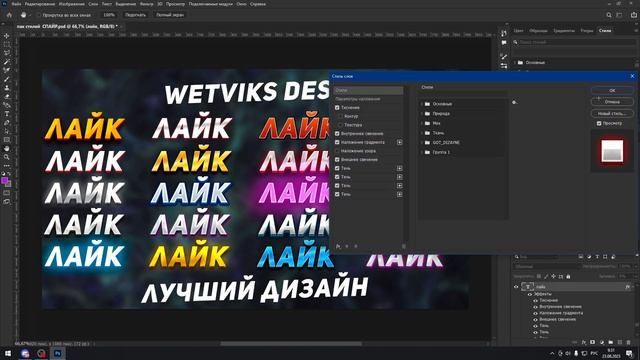Image resolution: width=640 pixels, height=360 pixels.
Task: Click the Подогнать button
Action: pos(135,15)
